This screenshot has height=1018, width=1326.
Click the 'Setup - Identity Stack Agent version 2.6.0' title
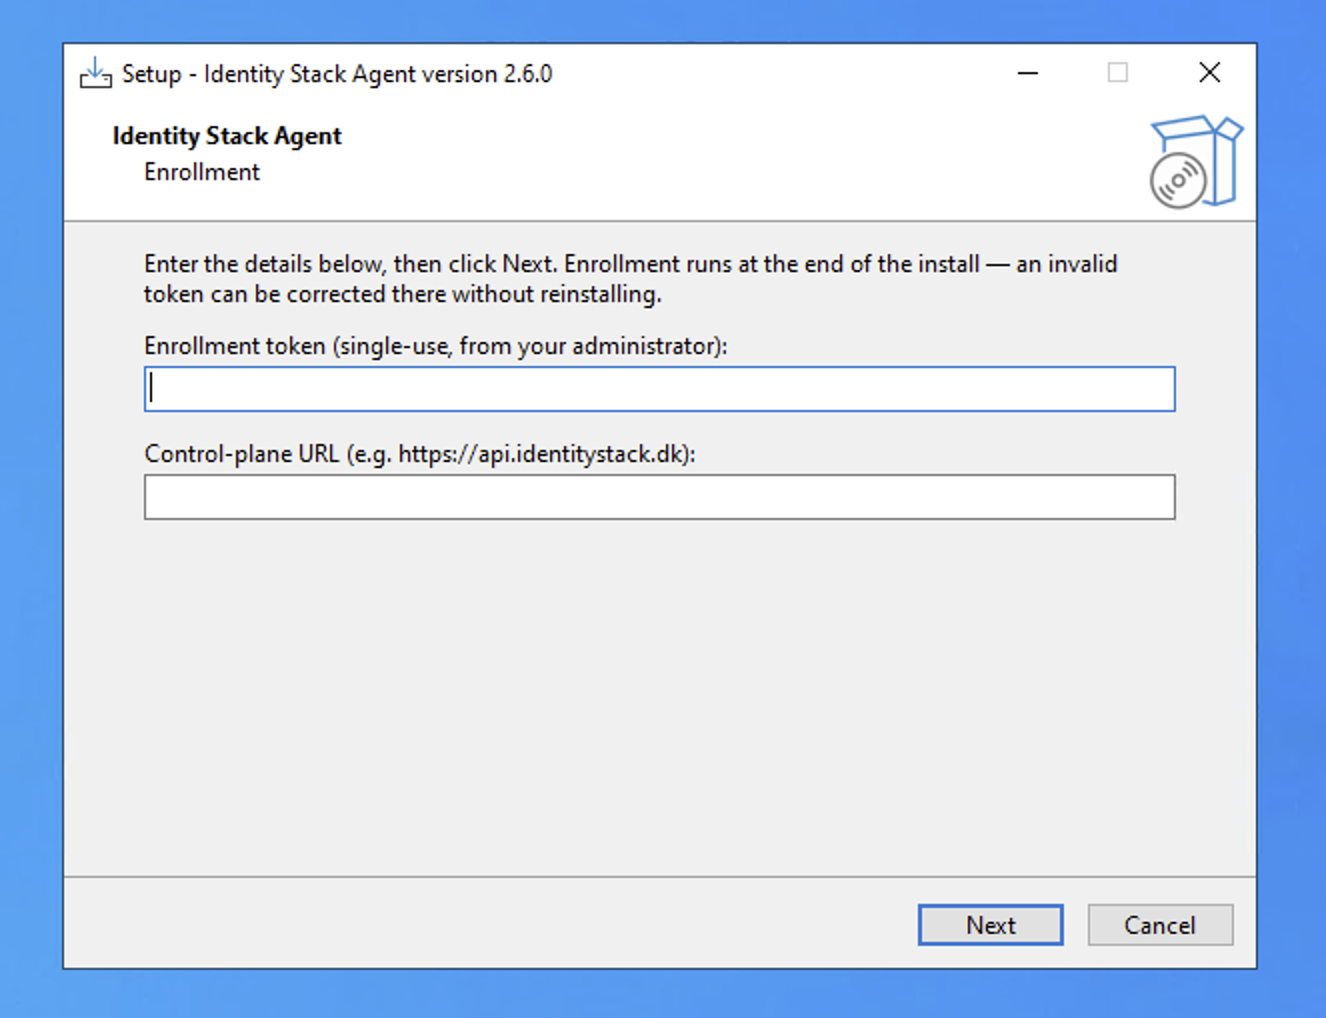(x=337, y=74)
